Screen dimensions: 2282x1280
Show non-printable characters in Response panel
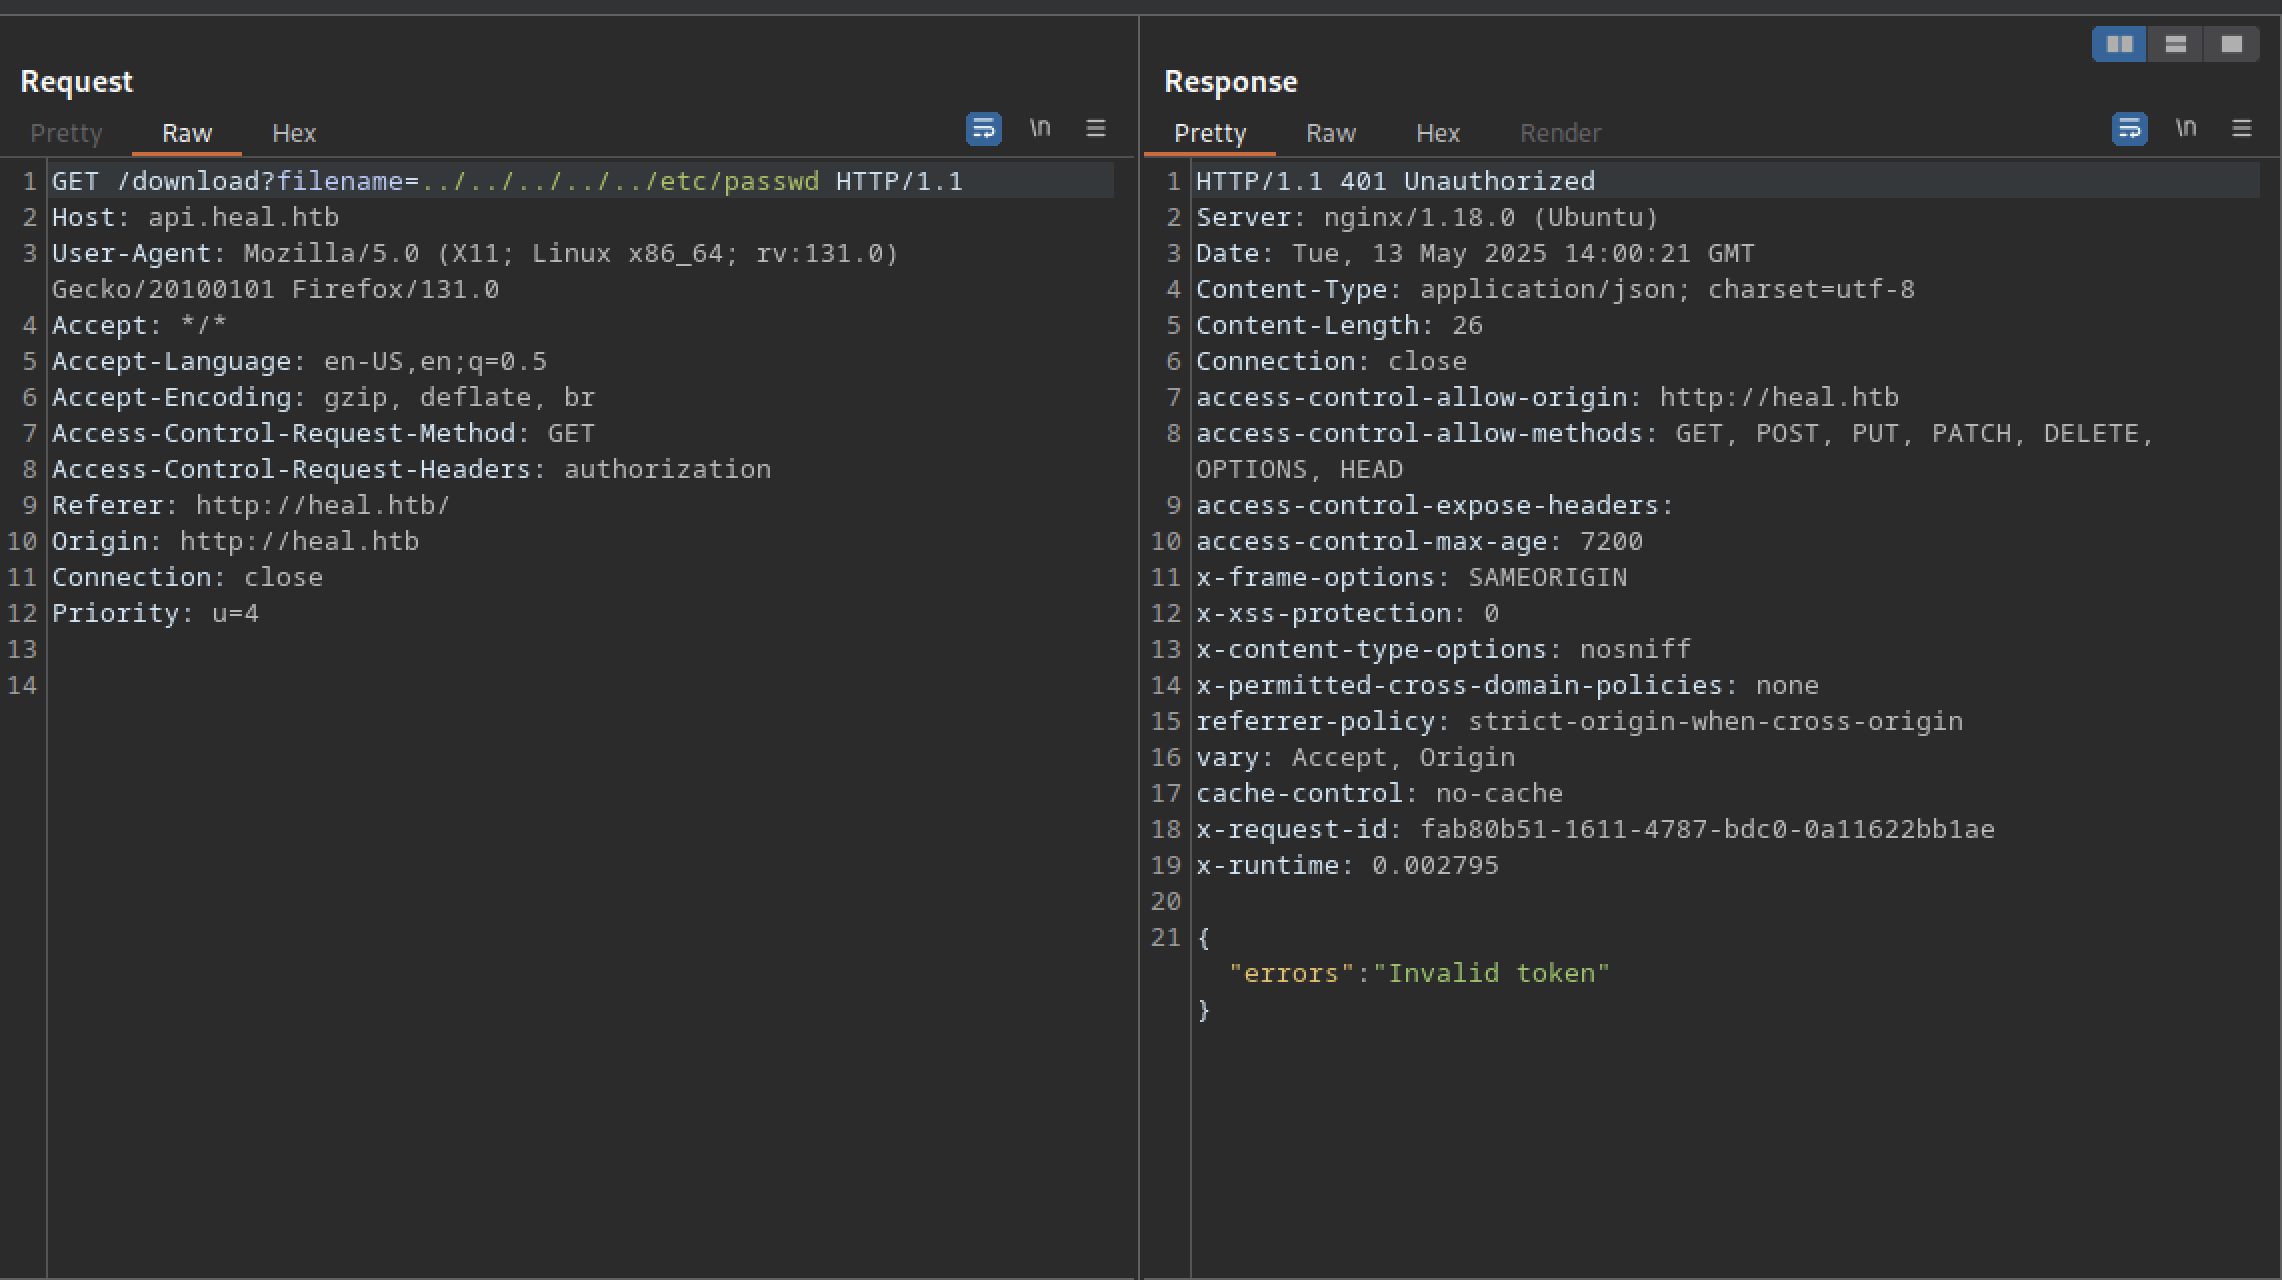click(2186, 129)
